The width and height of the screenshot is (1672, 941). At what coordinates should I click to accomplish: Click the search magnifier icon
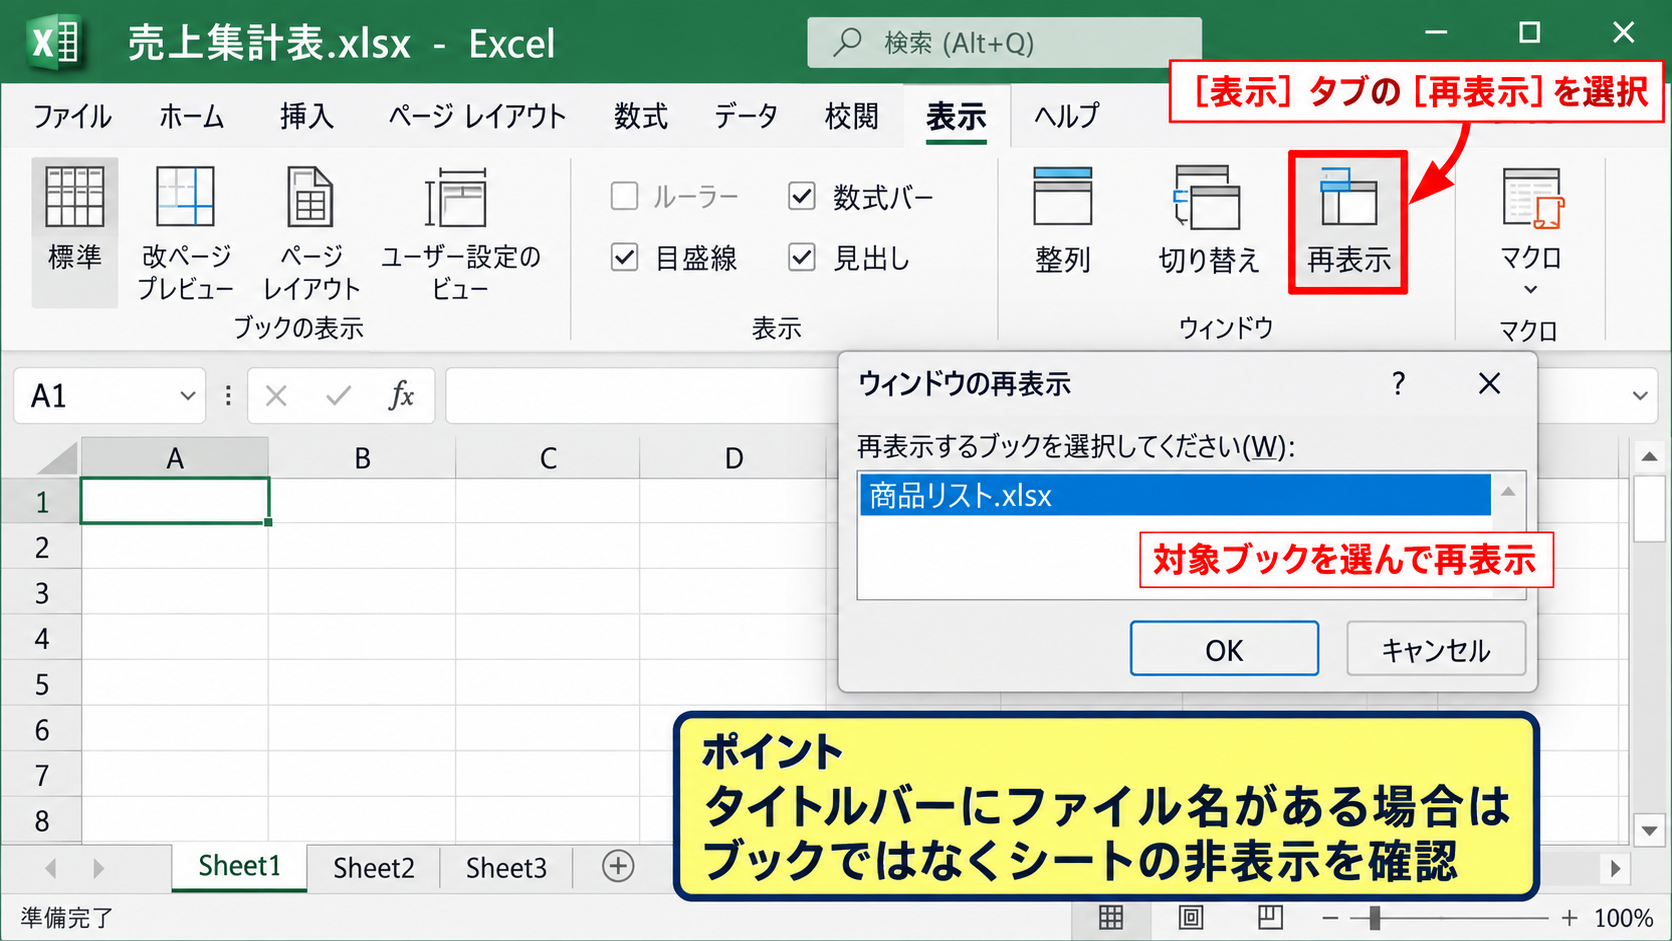pos(848,42)
